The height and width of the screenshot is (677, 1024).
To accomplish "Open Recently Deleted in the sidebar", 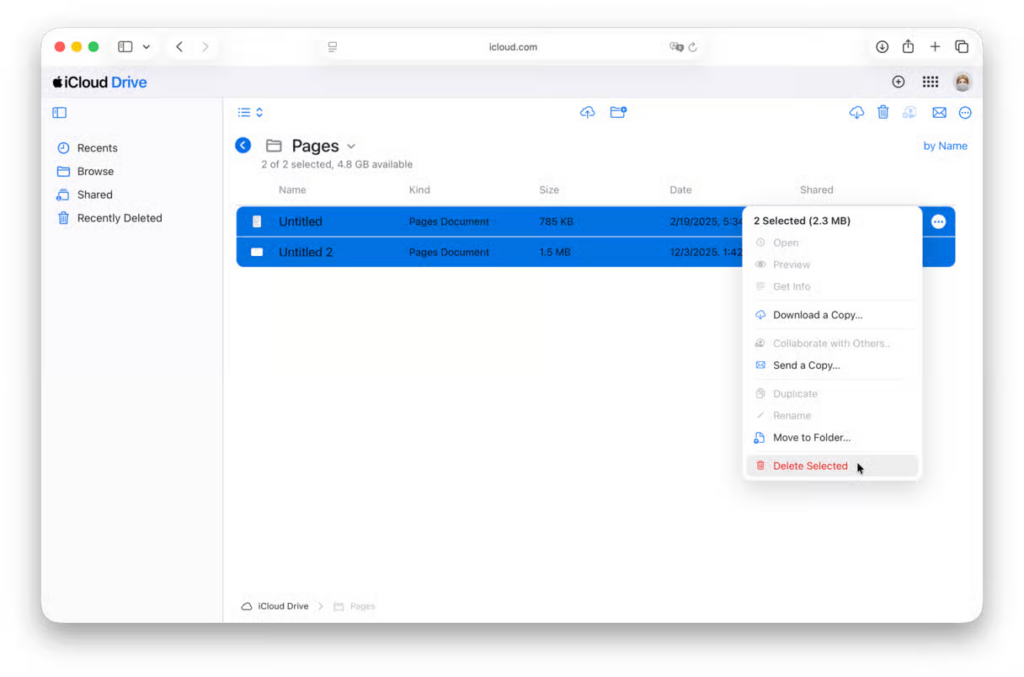I will pos(119,218).
